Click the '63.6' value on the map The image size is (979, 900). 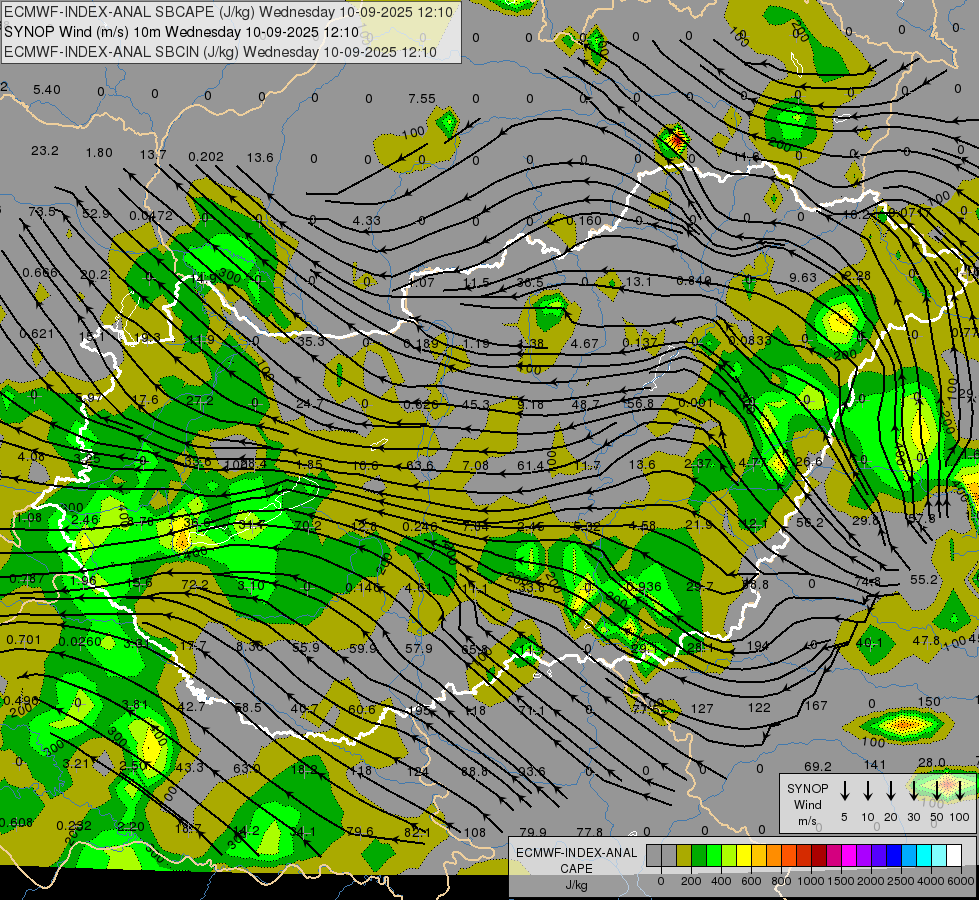tap(420, 465)
